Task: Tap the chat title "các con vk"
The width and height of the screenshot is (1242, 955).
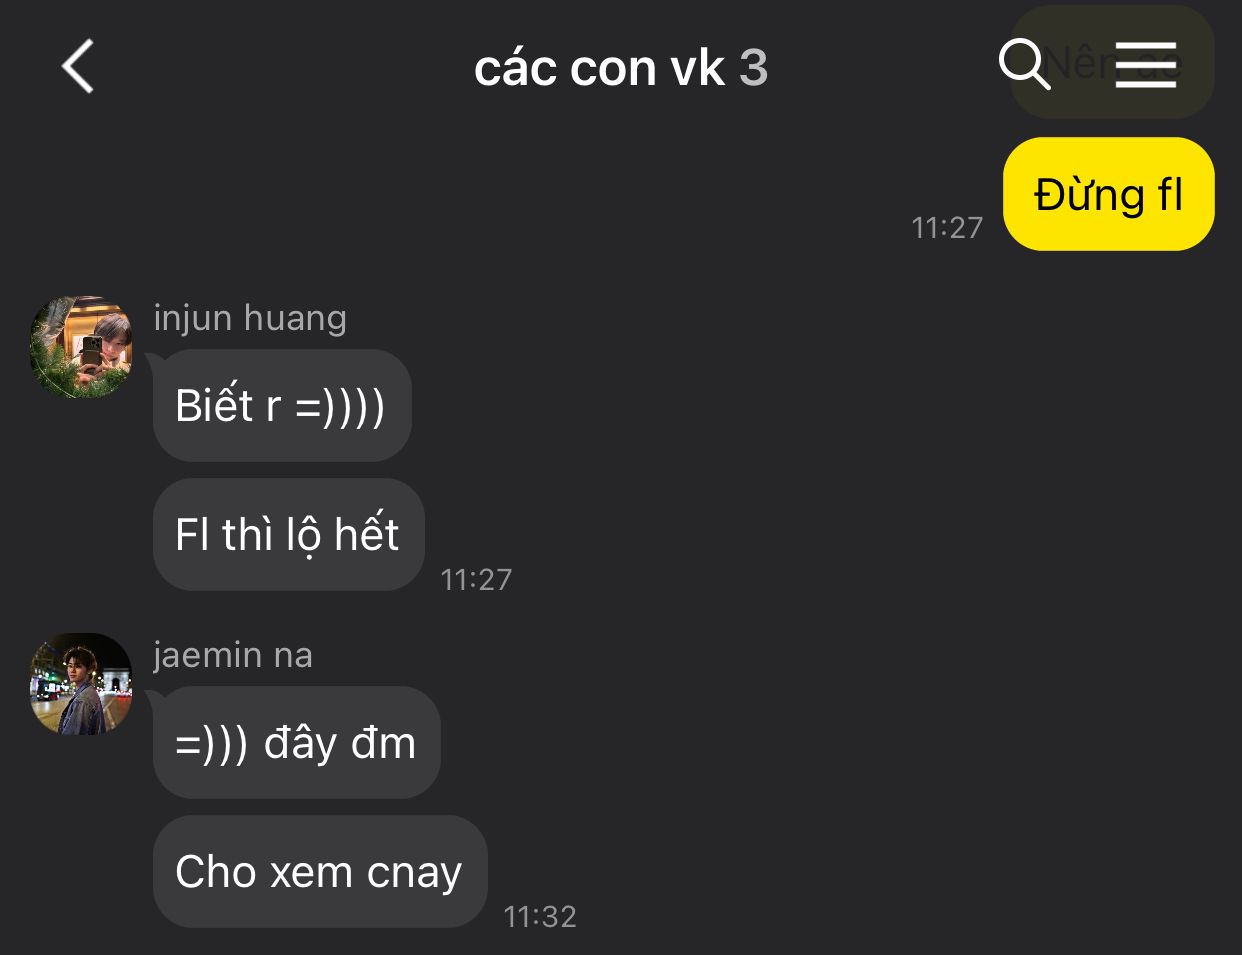Action: (x=599, y=68)
